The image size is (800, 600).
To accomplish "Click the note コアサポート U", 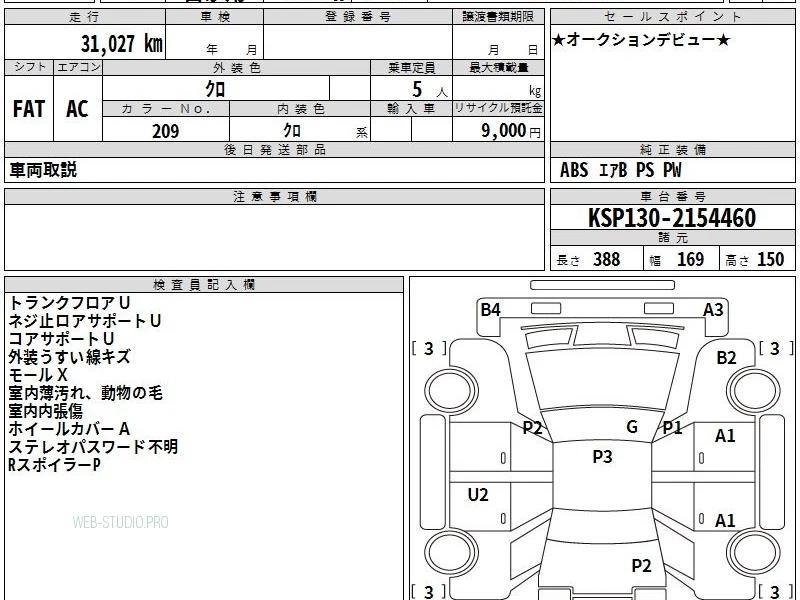I will pyautogui.click(x=61, y=338).
